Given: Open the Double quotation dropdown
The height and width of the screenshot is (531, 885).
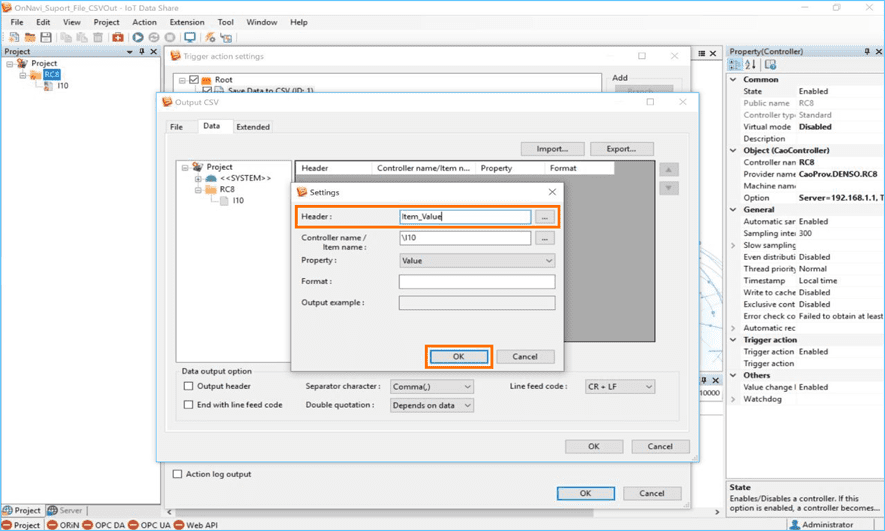Looking at the screenshot, I should click(x=432, y=405).
